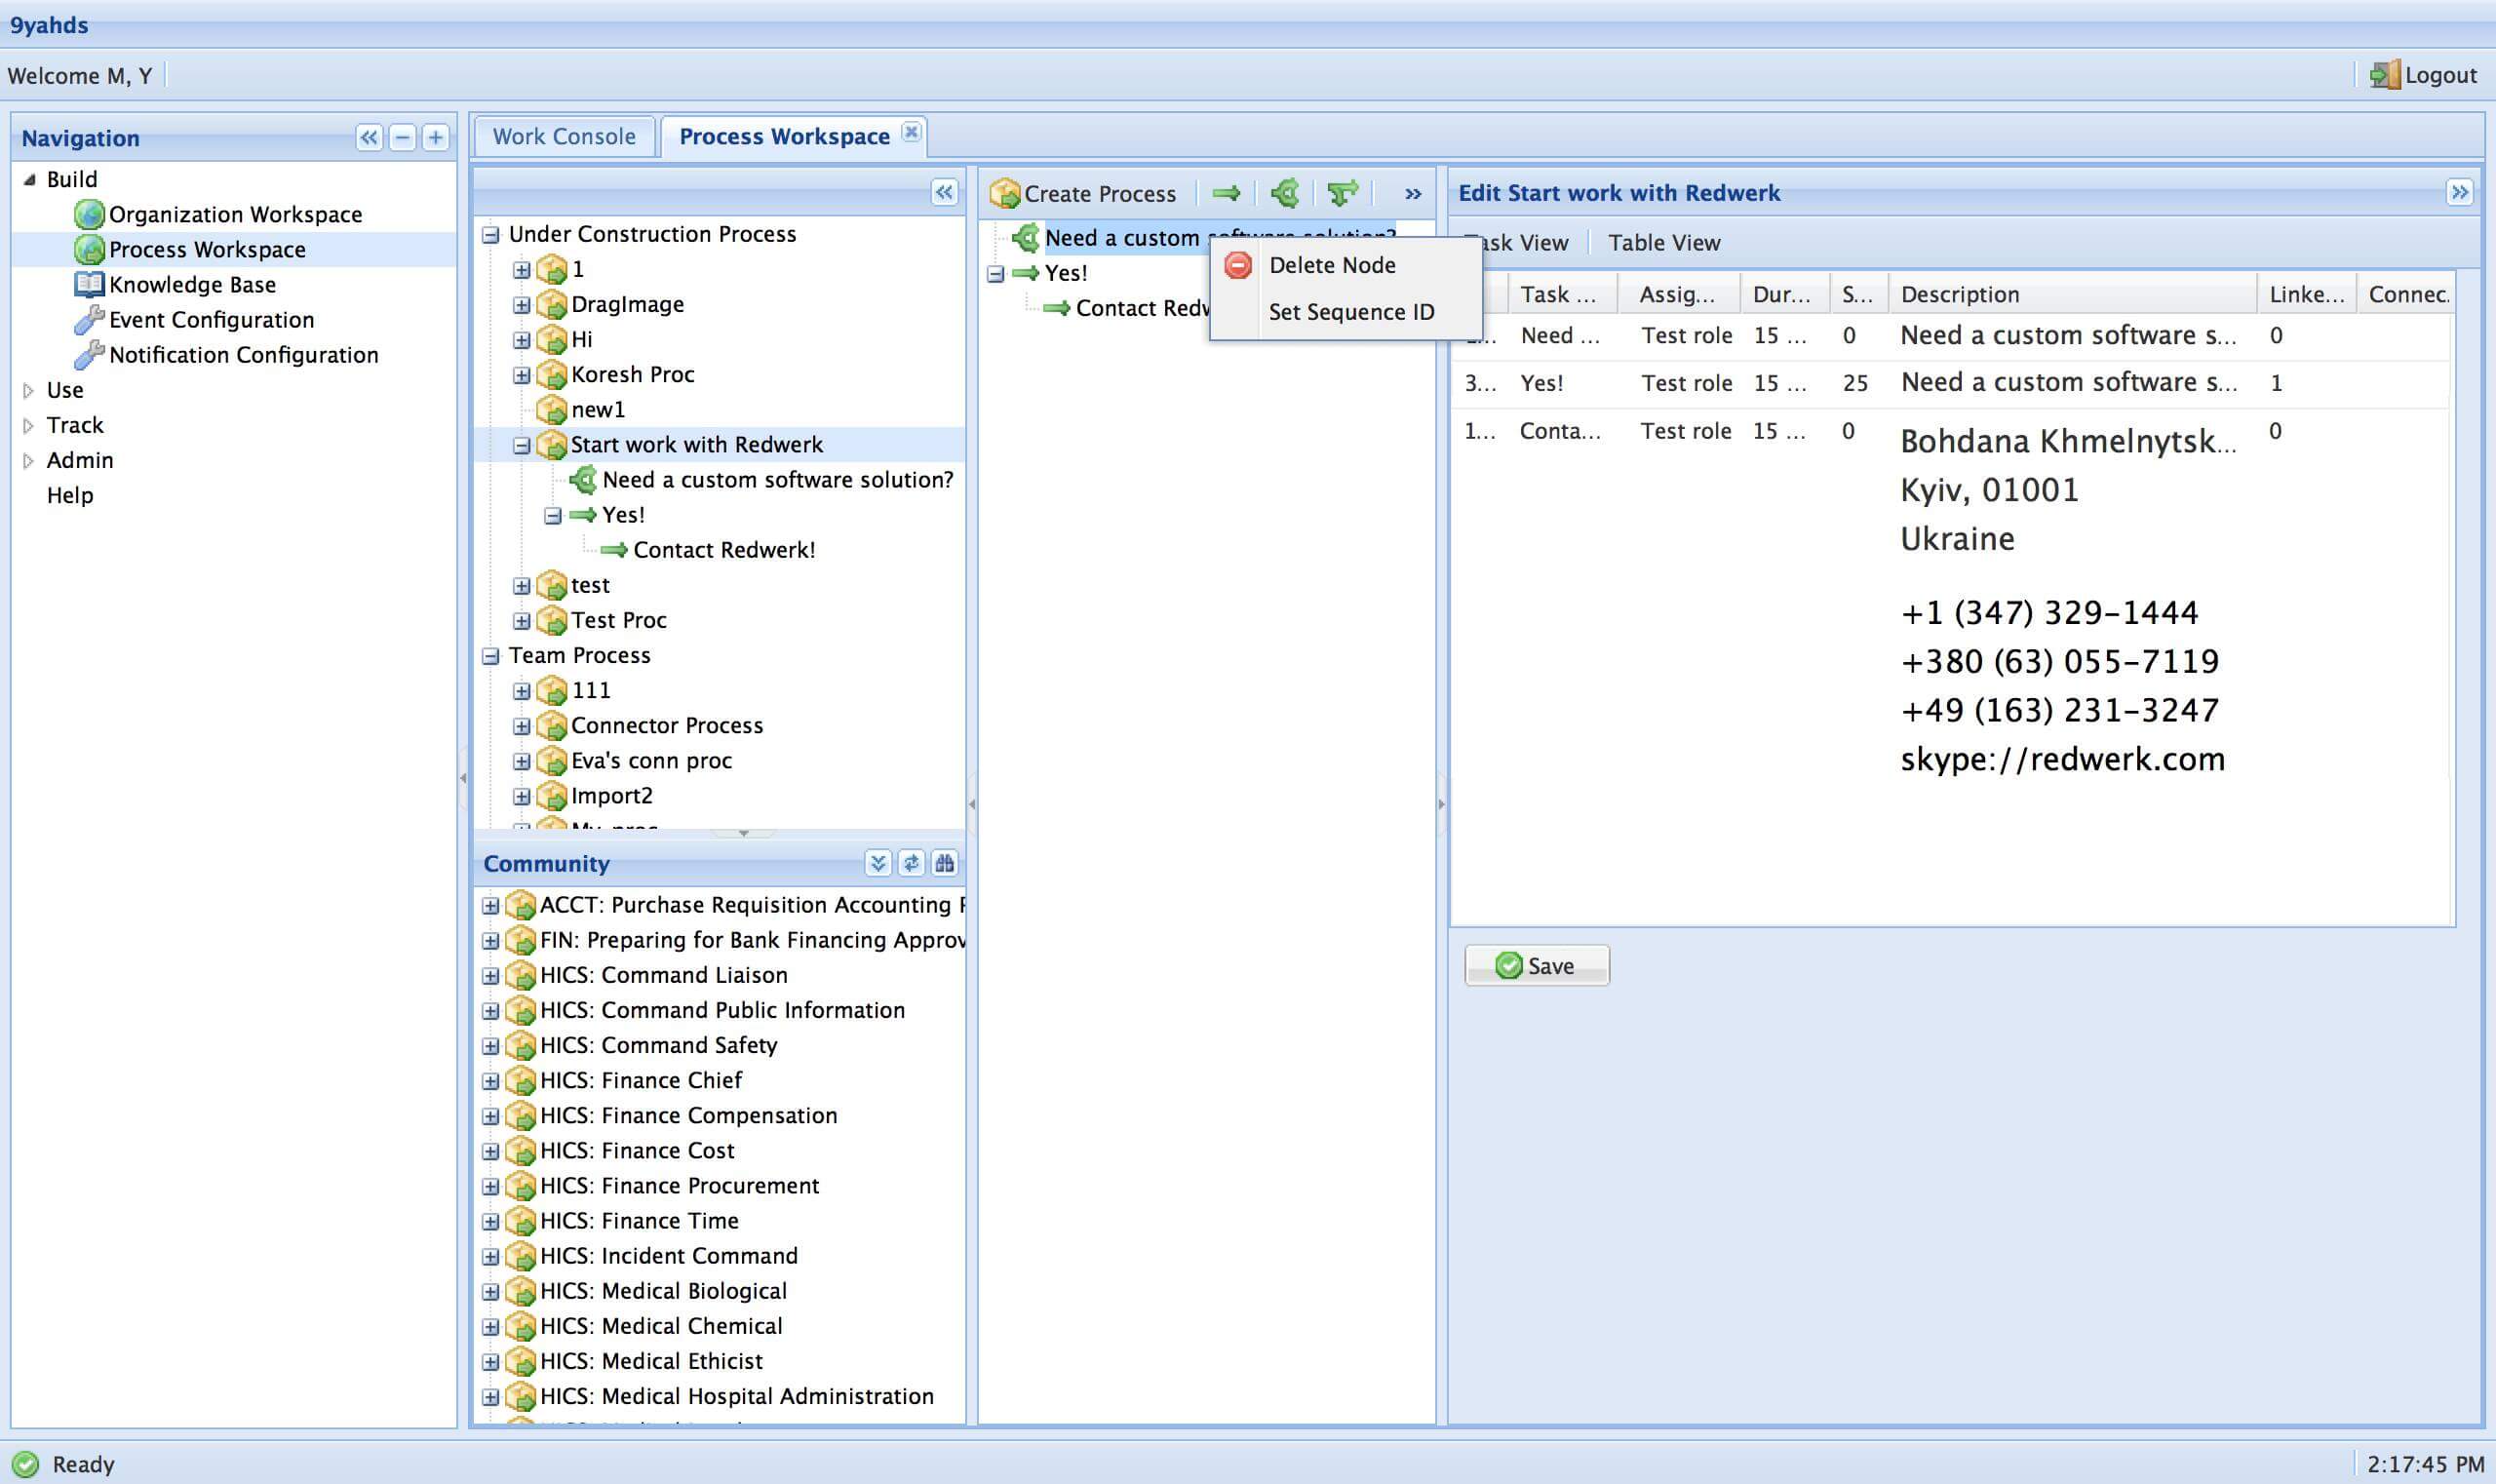This screenshot has height=1484, width=2496.
Task: Sort by the Description column header
Action: tap(2071, 294)
